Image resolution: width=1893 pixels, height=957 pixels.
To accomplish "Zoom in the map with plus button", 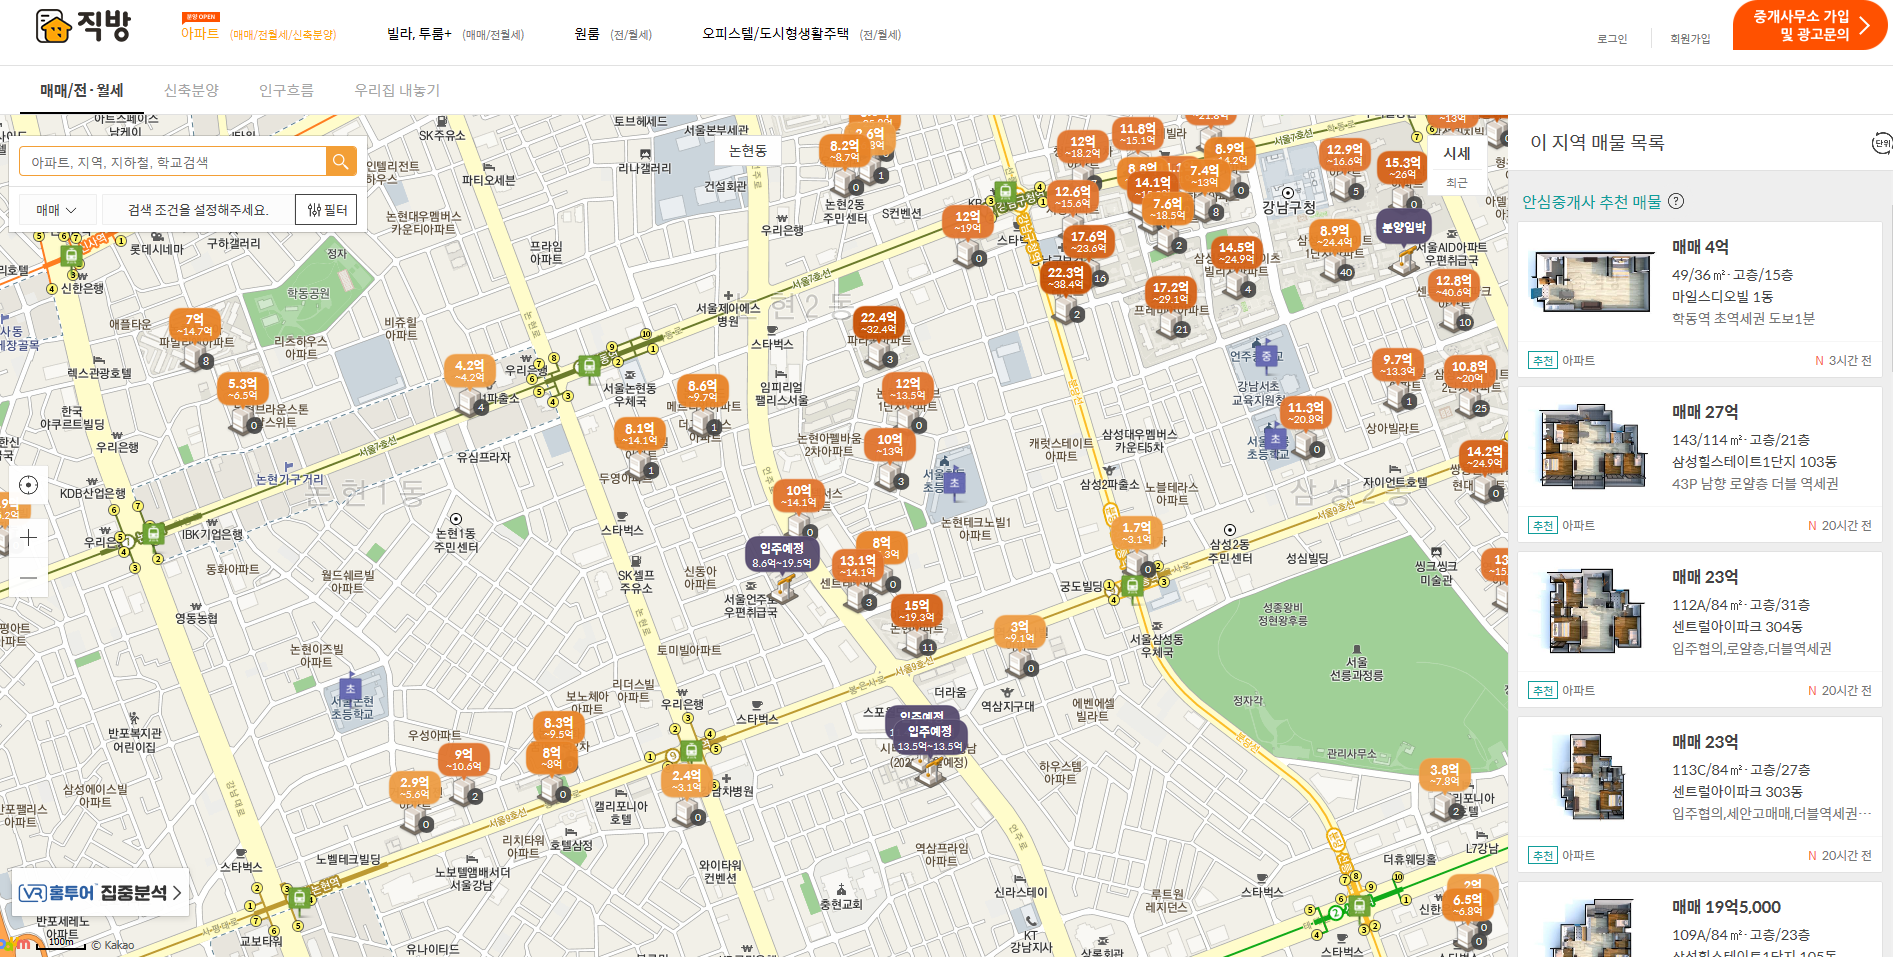I will (x=29, y=537).
